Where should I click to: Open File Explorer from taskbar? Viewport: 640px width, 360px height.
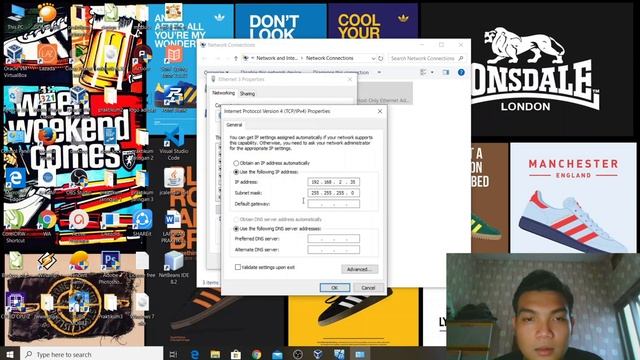click(x=215, y=354)
